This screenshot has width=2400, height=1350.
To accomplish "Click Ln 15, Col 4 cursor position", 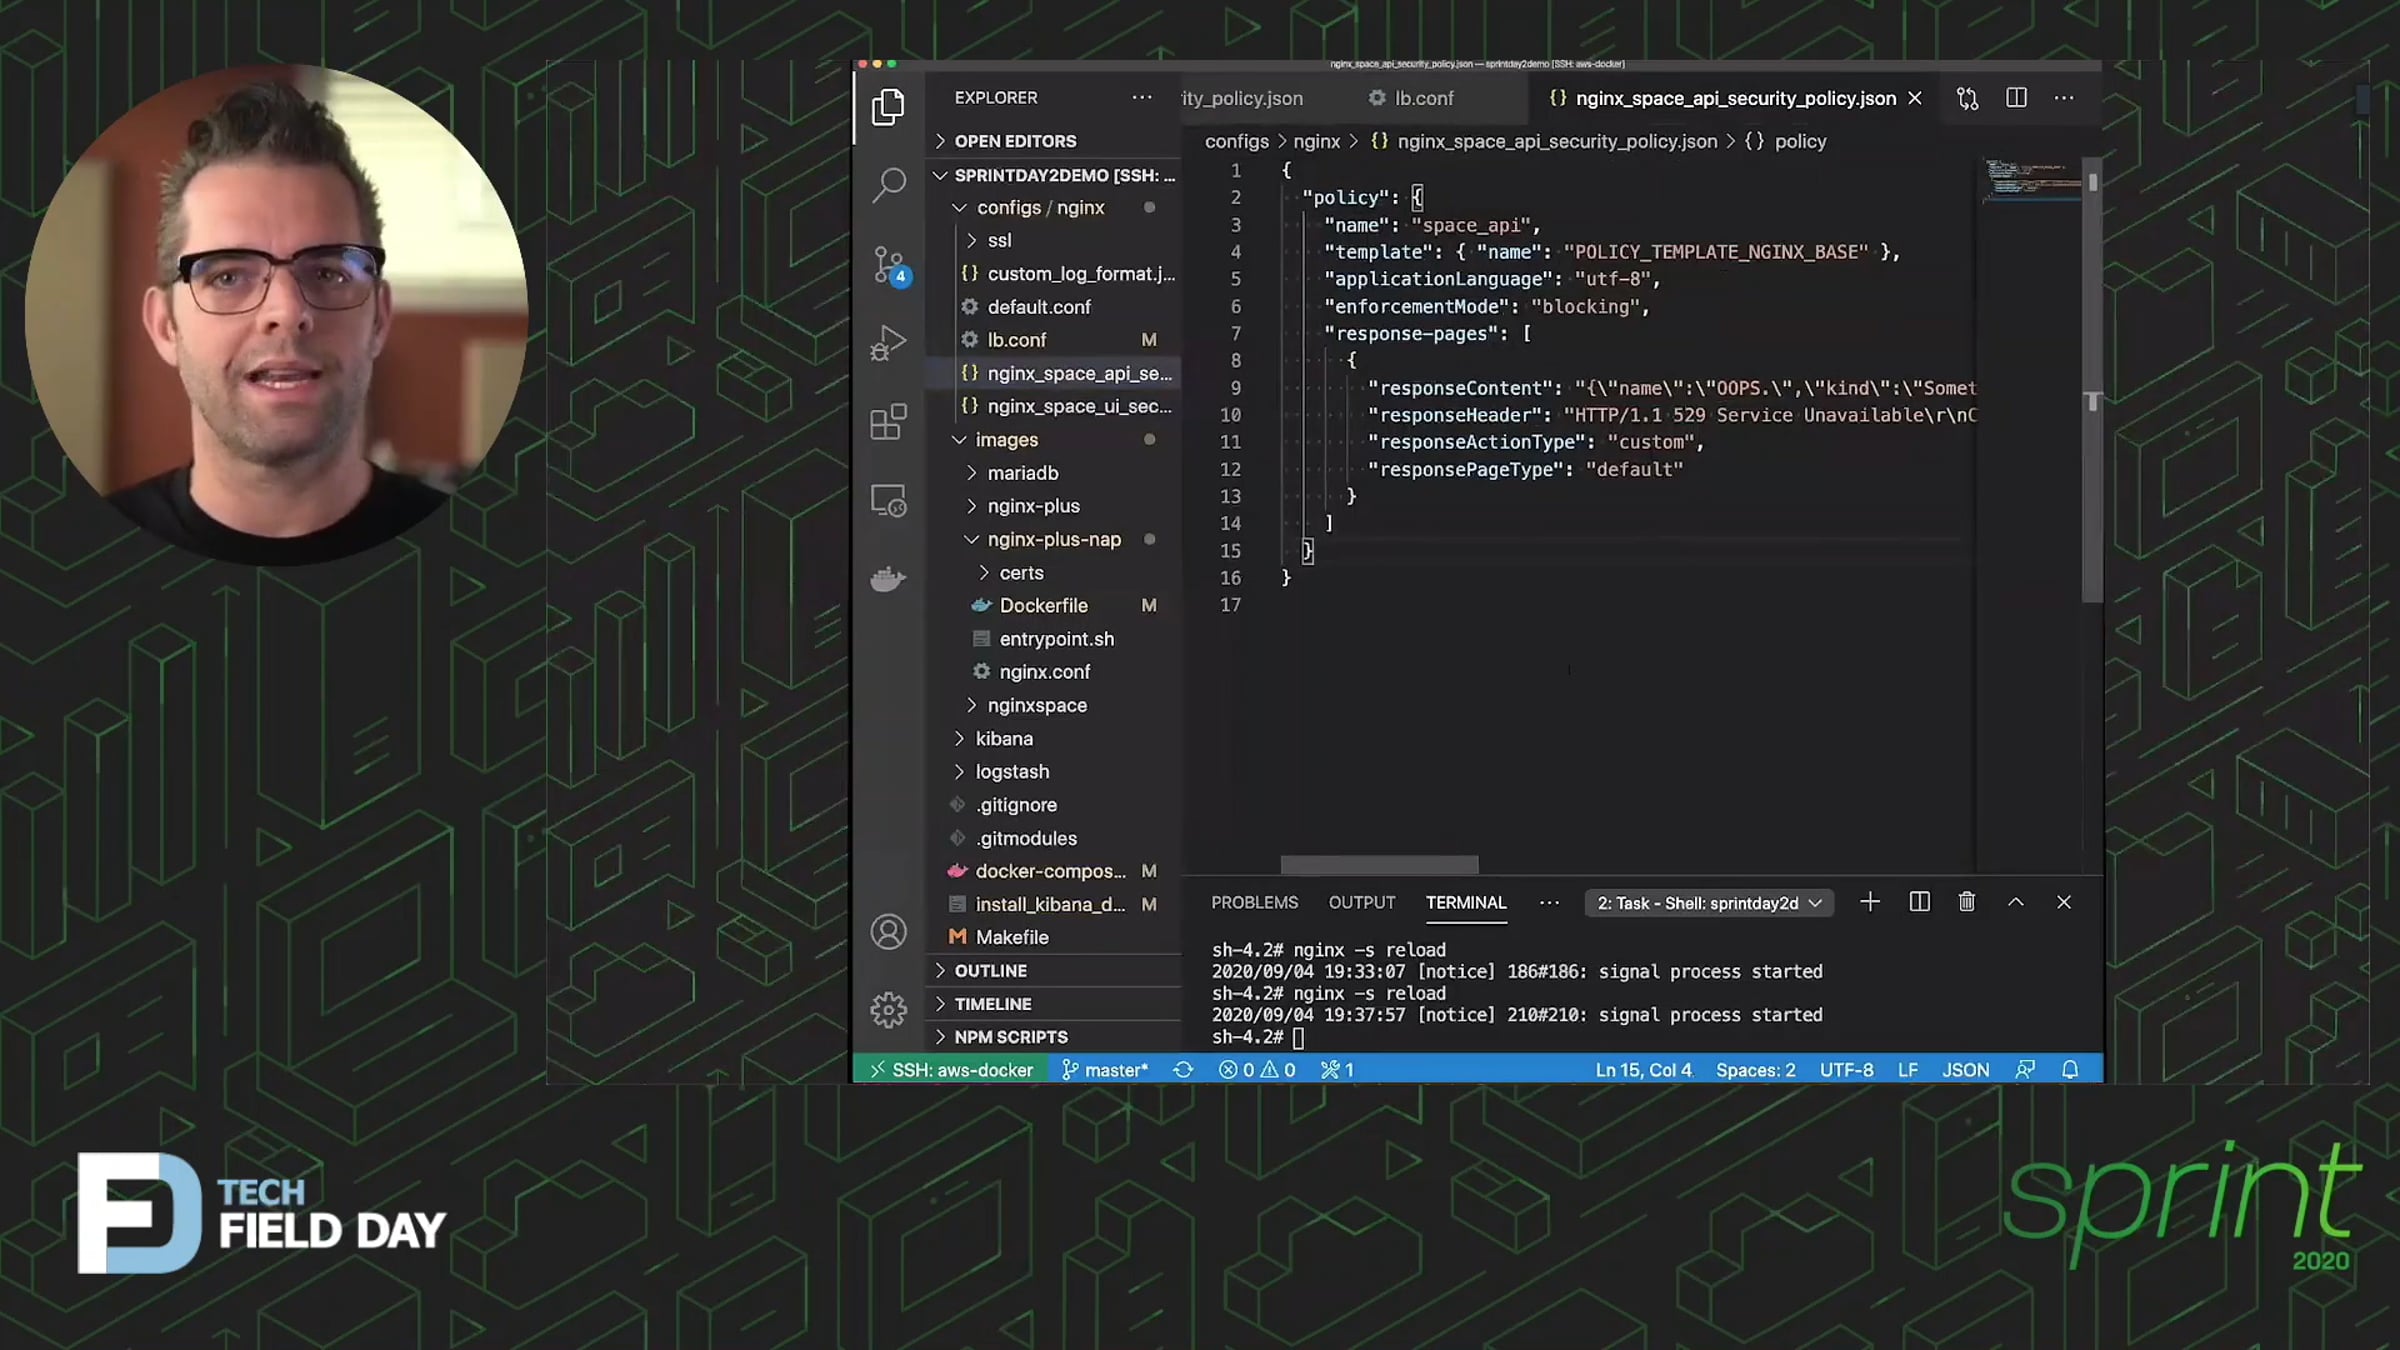I will (1643, 1070).
